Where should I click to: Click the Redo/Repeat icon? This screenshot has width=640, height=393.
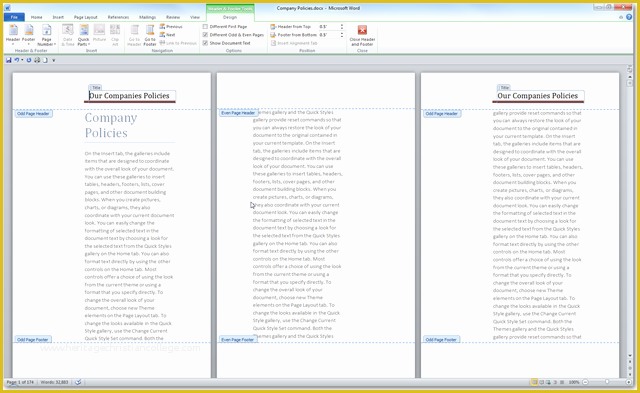(29, 60)
